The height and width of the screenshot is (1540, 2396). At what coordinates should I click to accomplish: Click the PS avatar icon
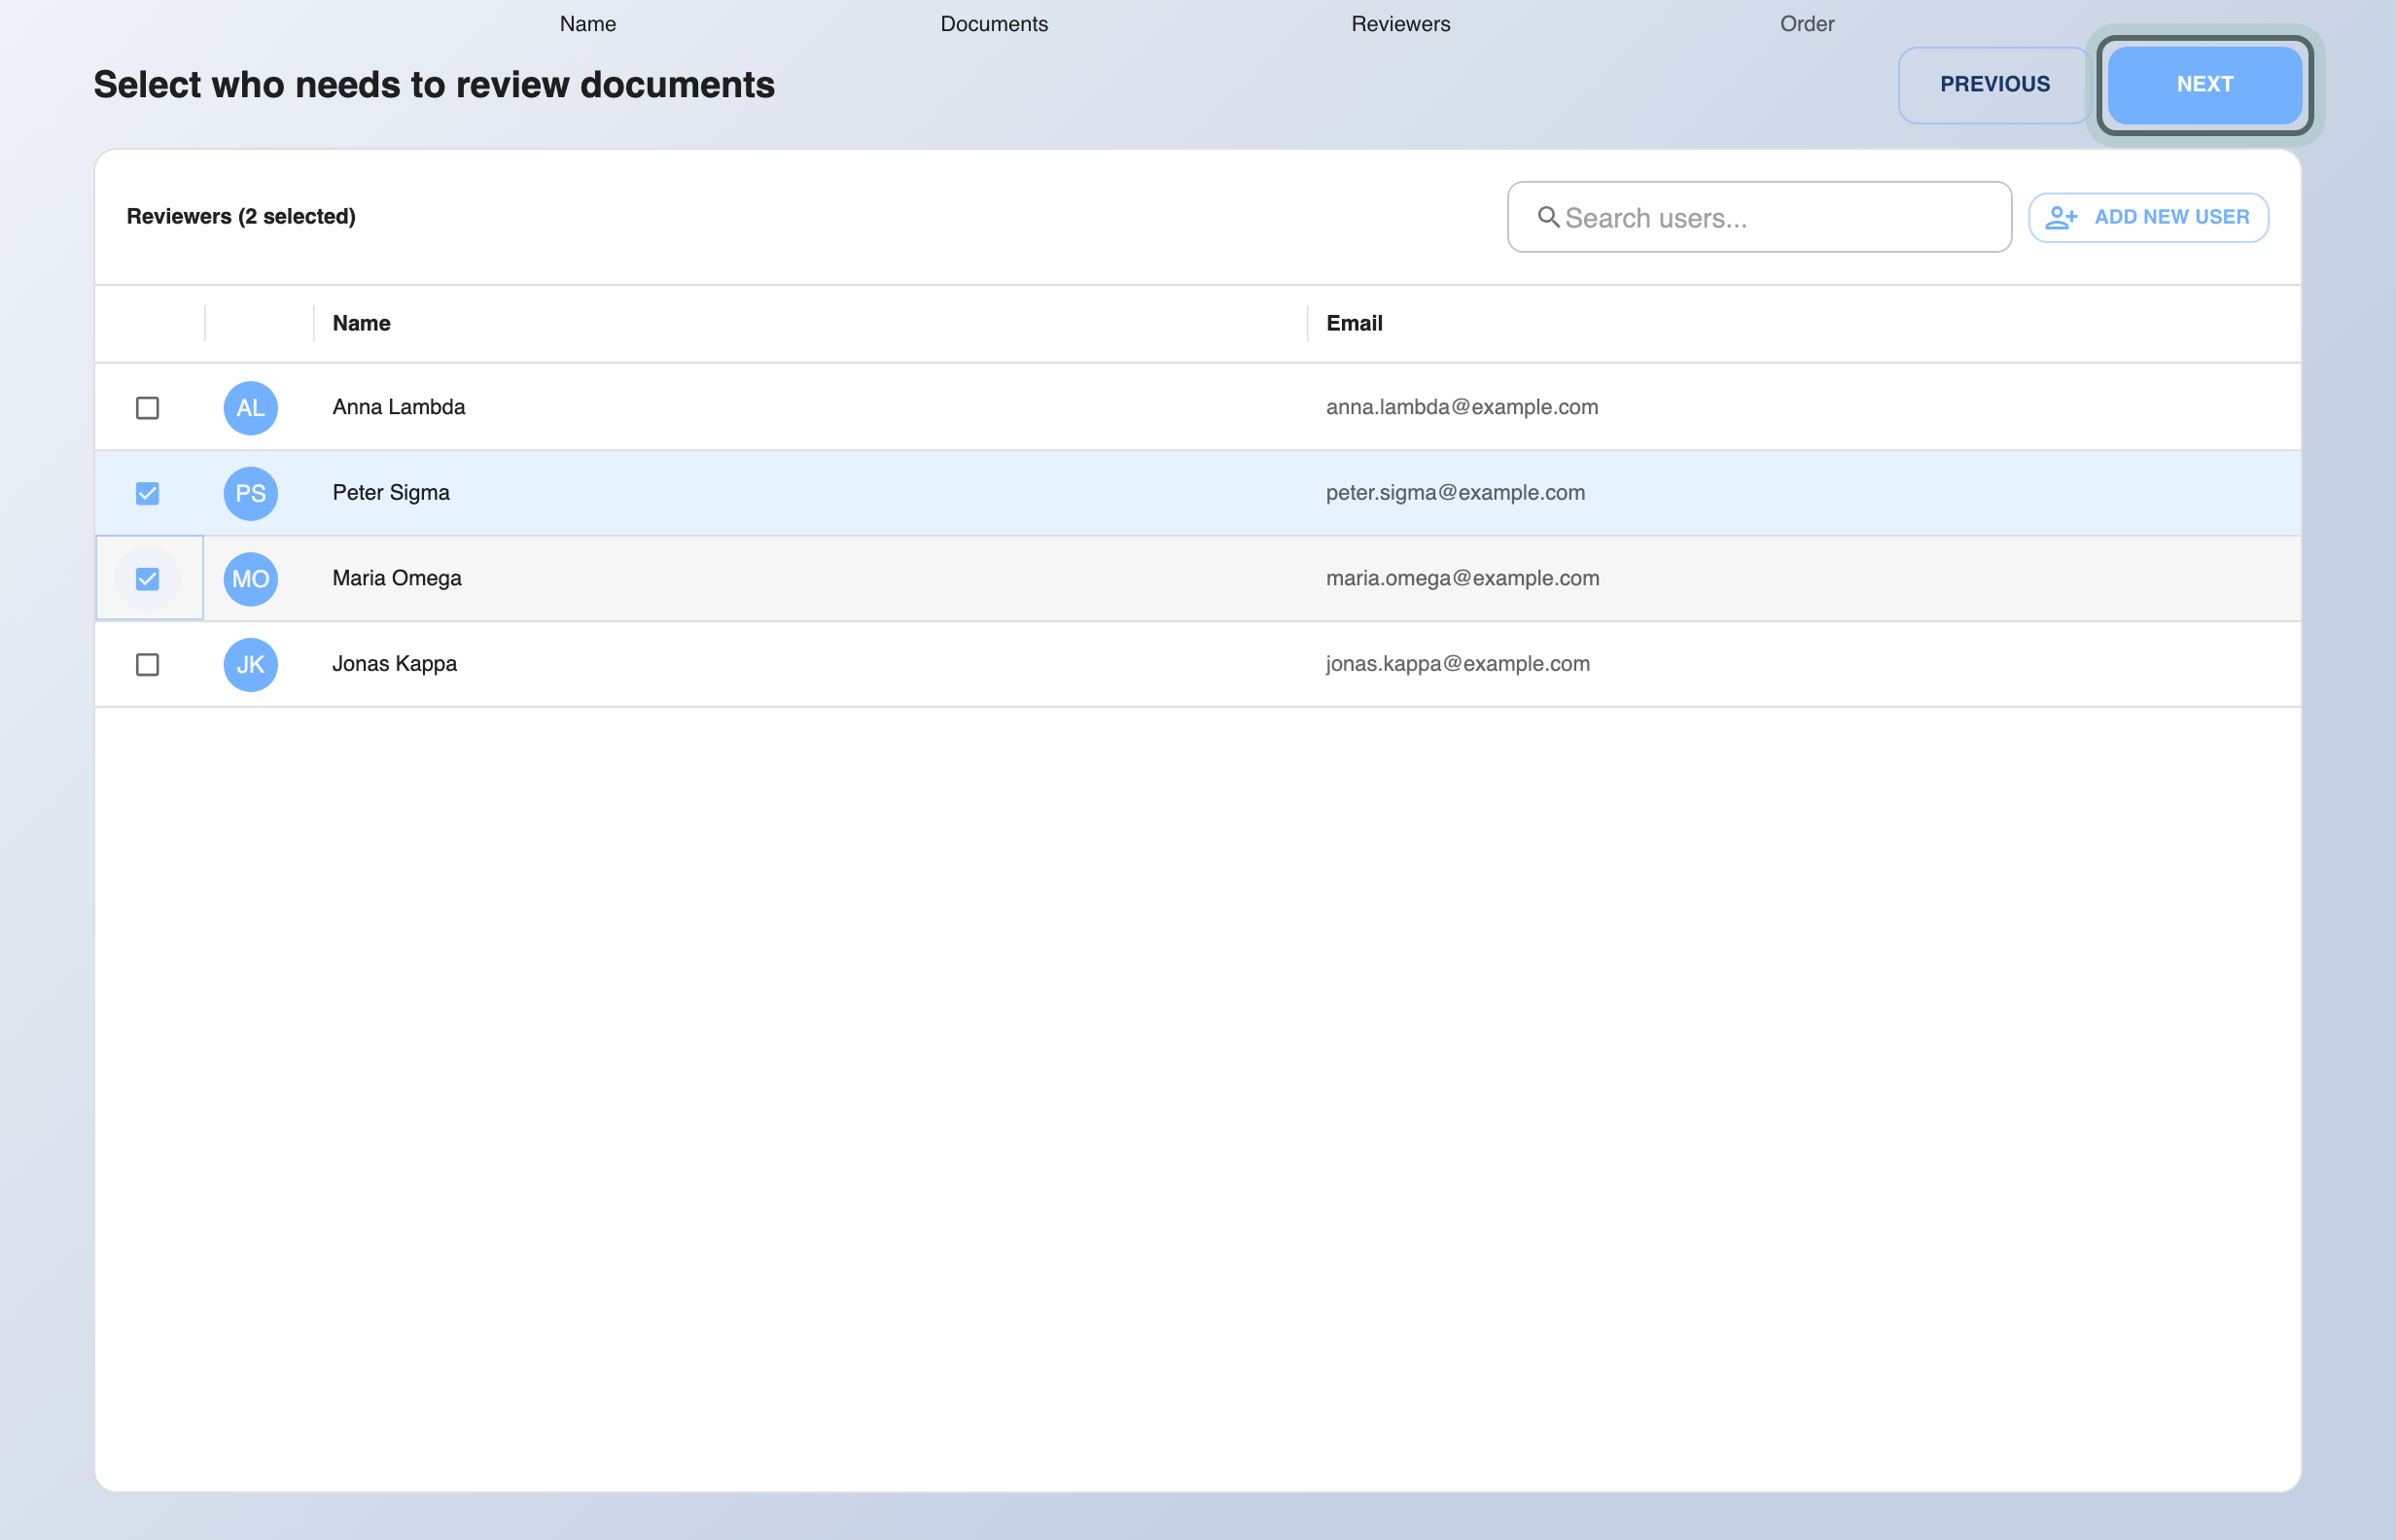pos(250,494)
